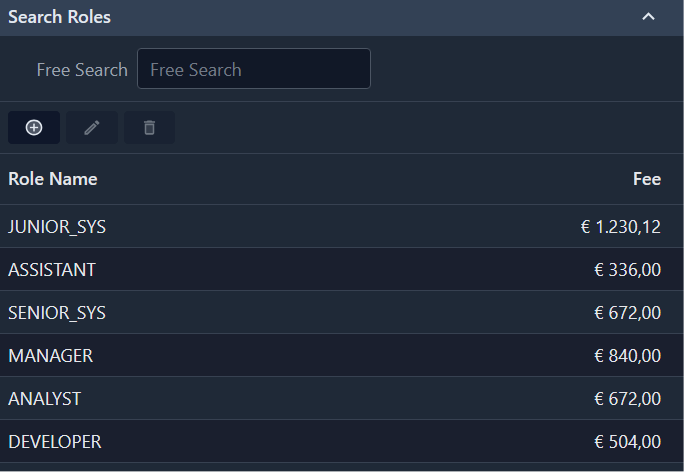Click the Free Search label

82,70
